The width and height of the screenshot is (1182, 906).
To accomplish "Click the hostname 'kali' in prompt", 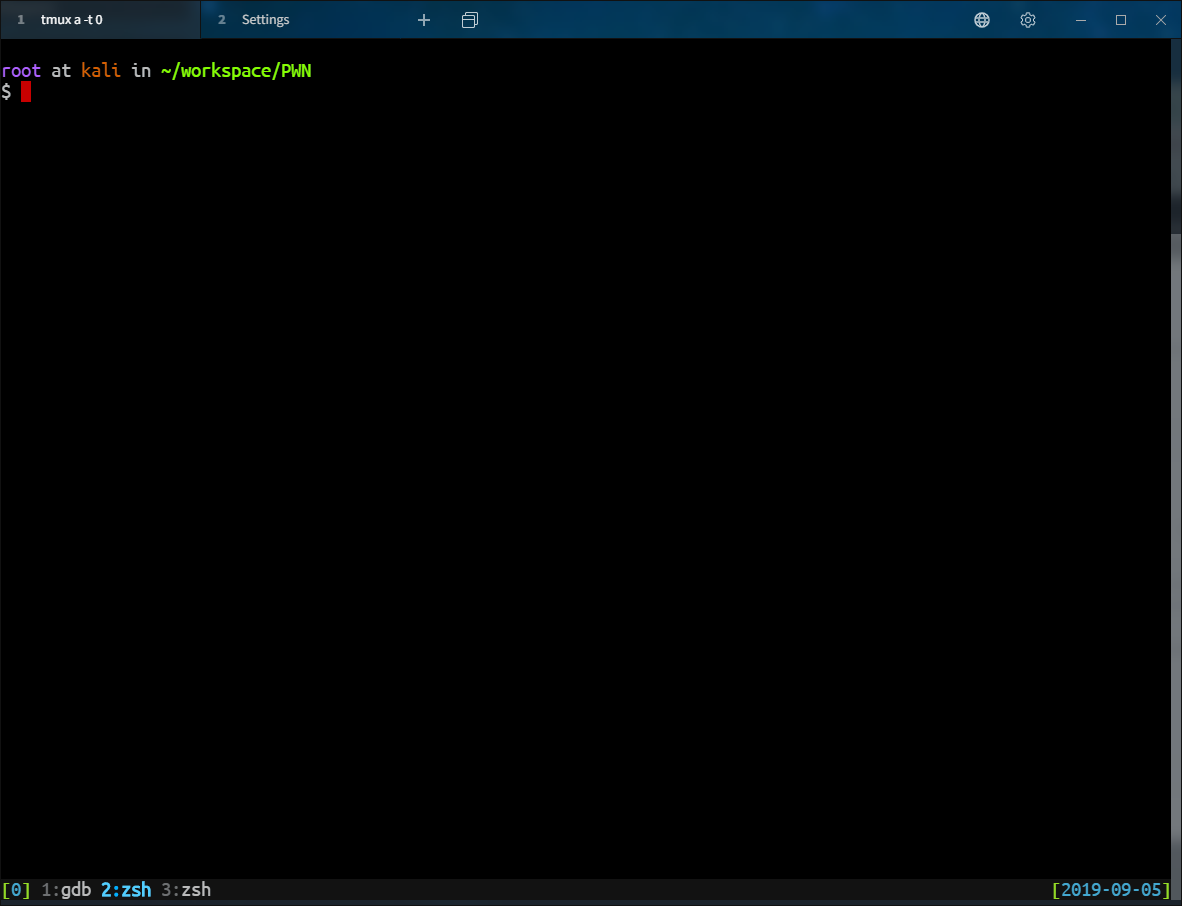I will [100, 70].
